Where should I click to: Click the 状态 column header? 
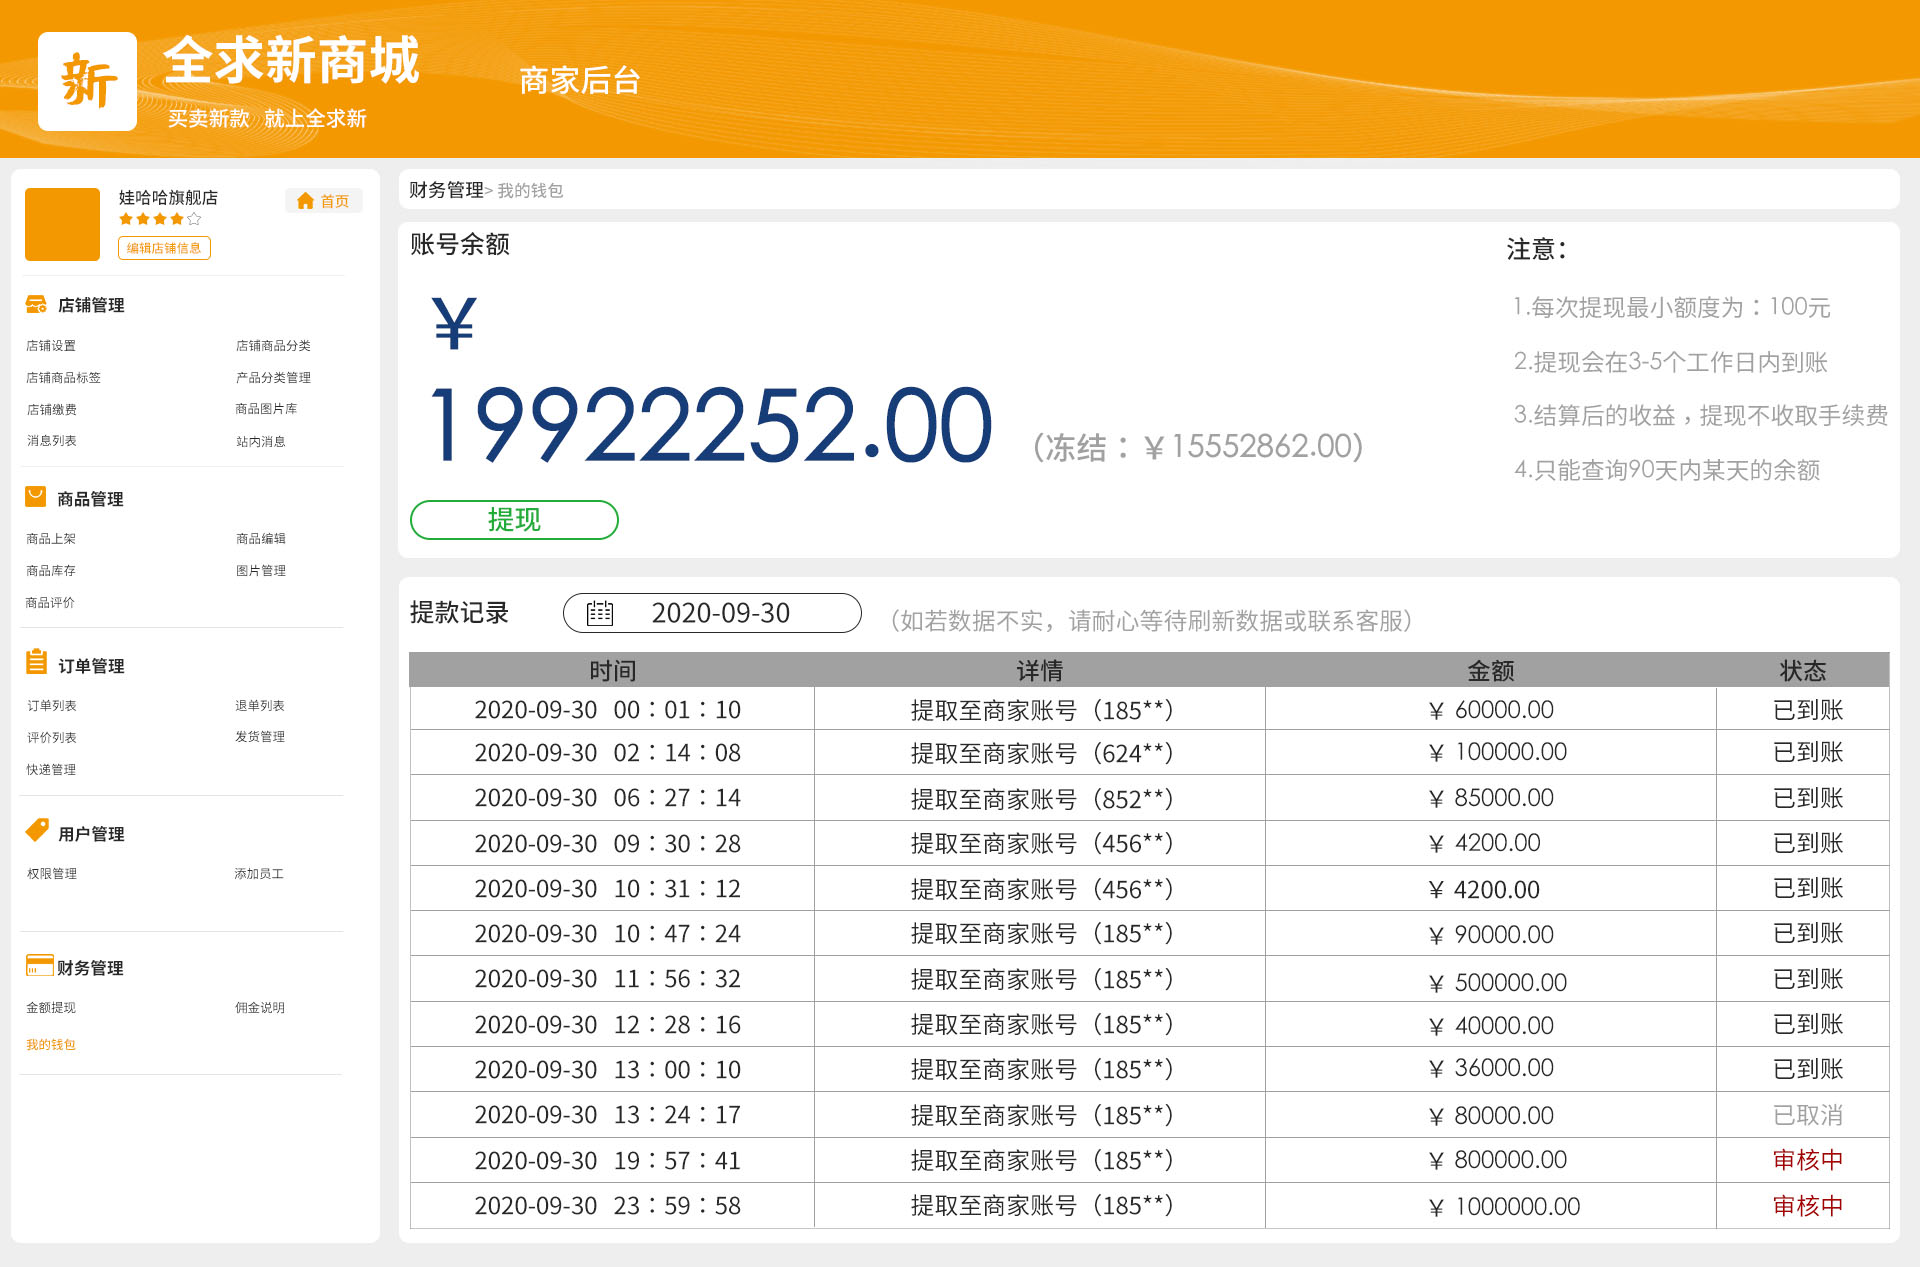click(x=1803, y=671)
